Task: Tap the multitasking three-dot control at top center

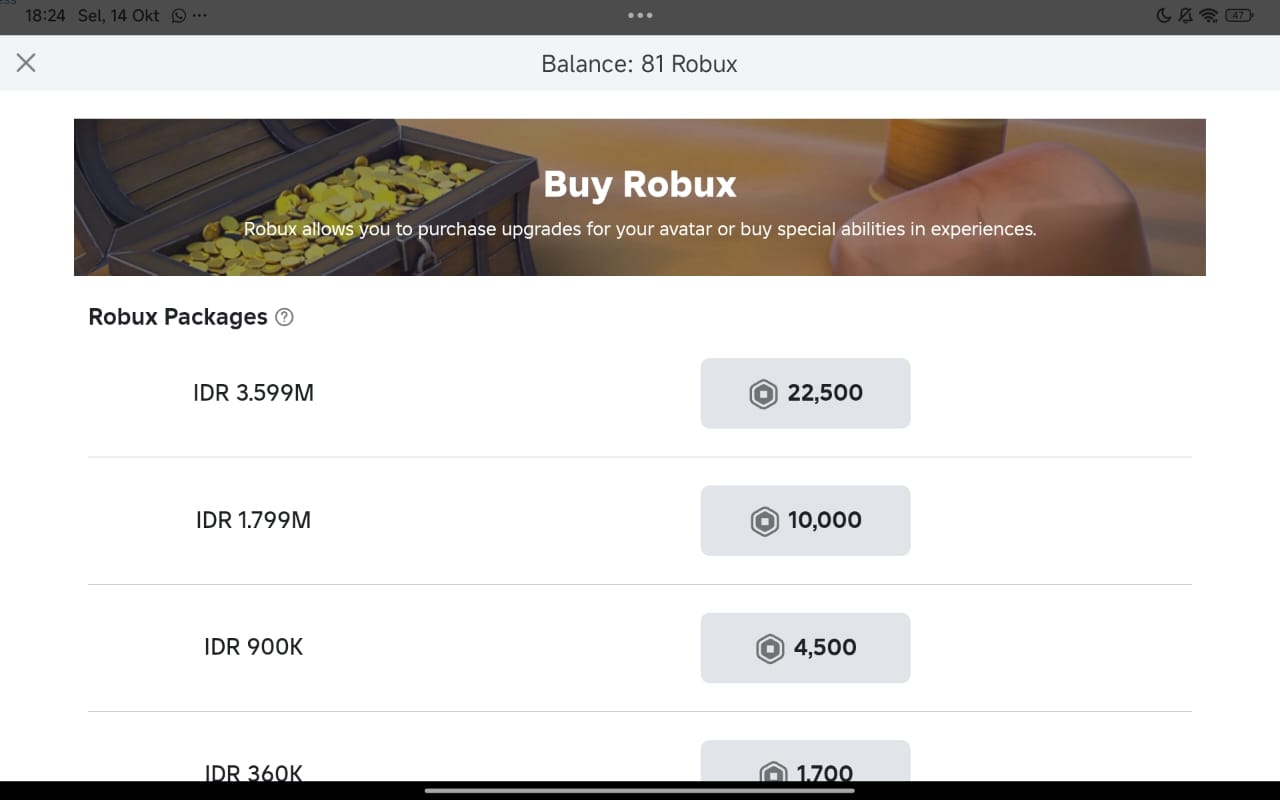Action: pyautogui.click(x=640, y=15)
